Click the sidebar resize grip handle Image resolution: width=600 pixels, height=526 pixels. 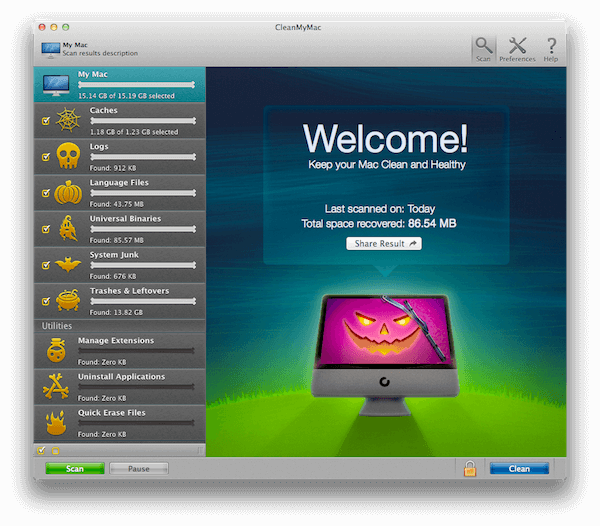(x=200, y=450)
